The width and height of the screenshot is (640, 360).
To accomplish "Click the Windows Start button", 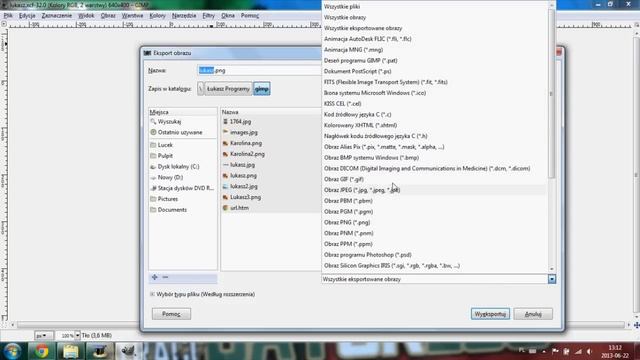I will click(12, 351).
